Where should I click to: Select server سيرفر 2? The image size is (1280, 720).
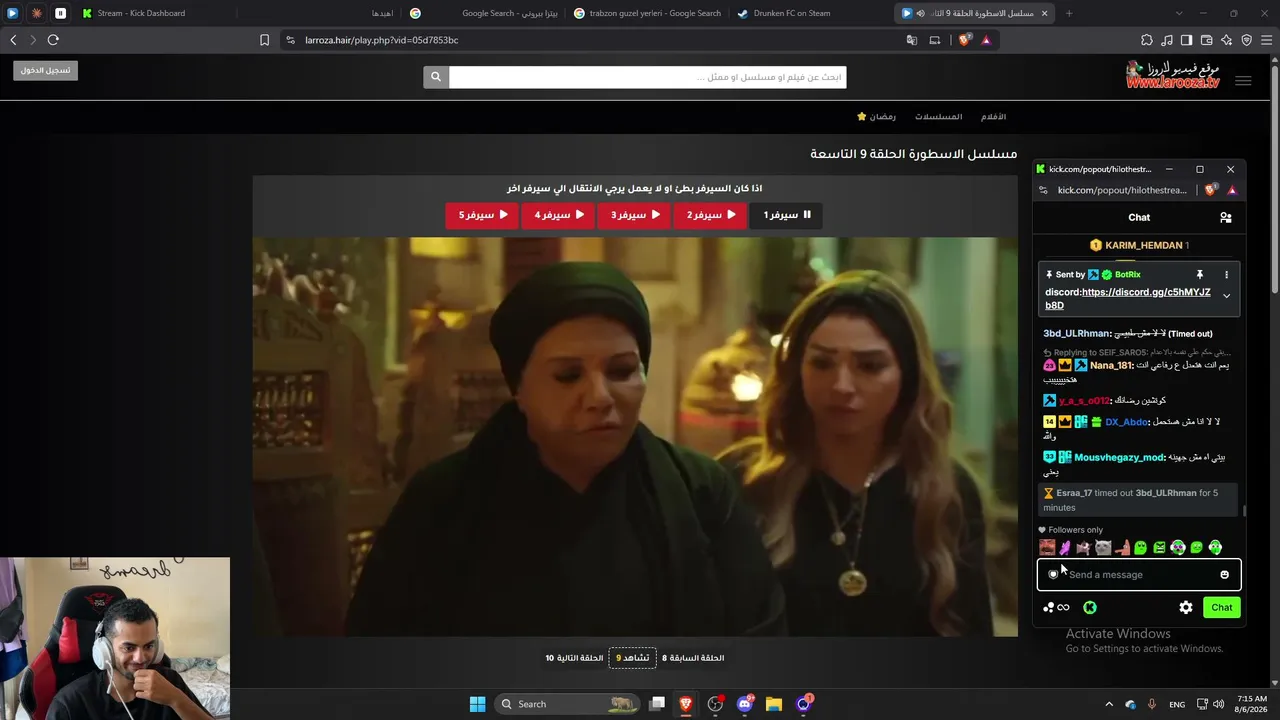710,215
